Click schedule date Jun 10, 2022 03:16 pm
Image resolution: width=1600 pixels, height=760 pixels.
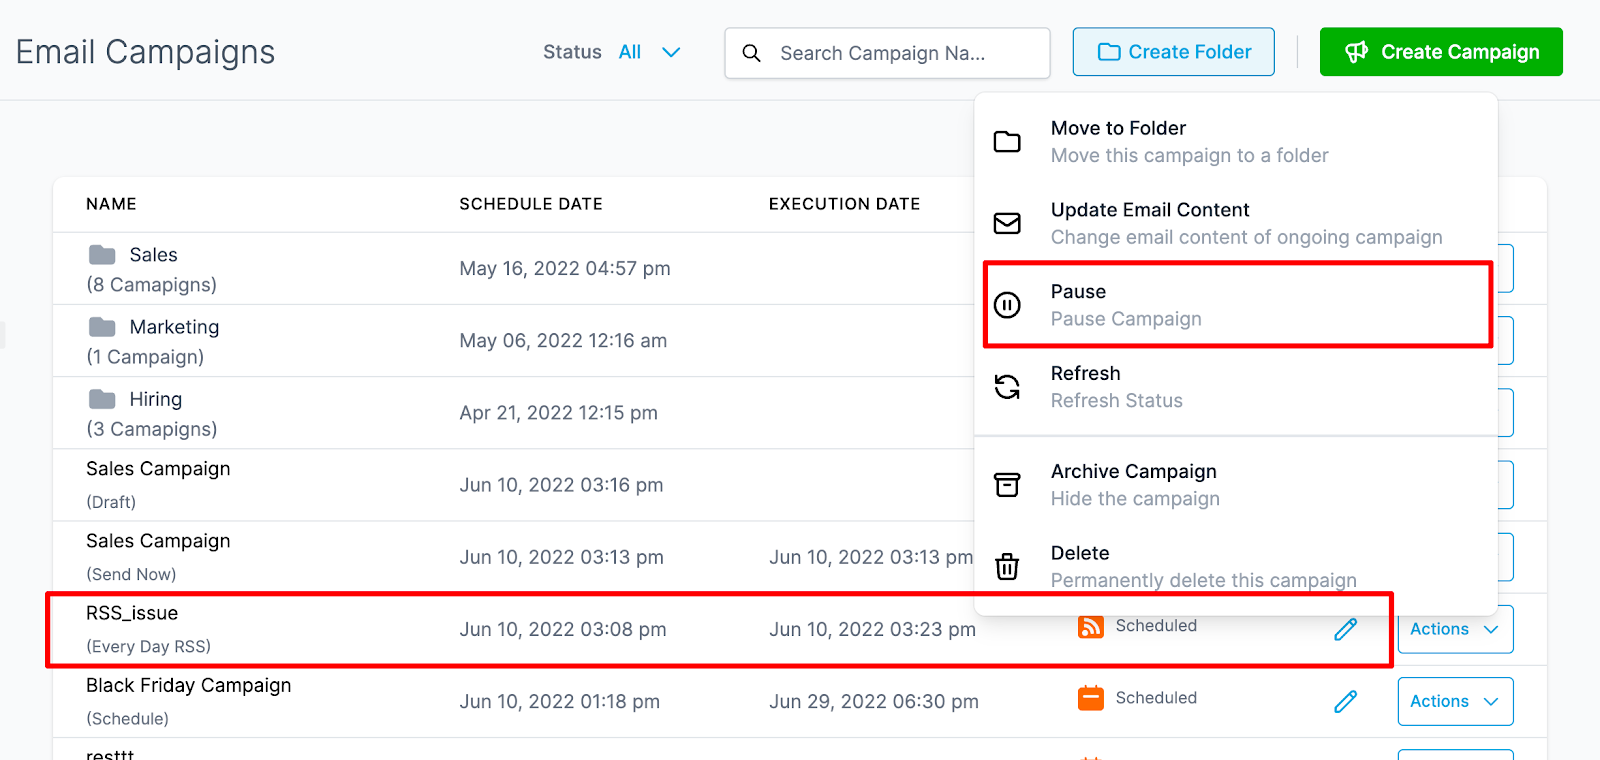pos(561,485)
